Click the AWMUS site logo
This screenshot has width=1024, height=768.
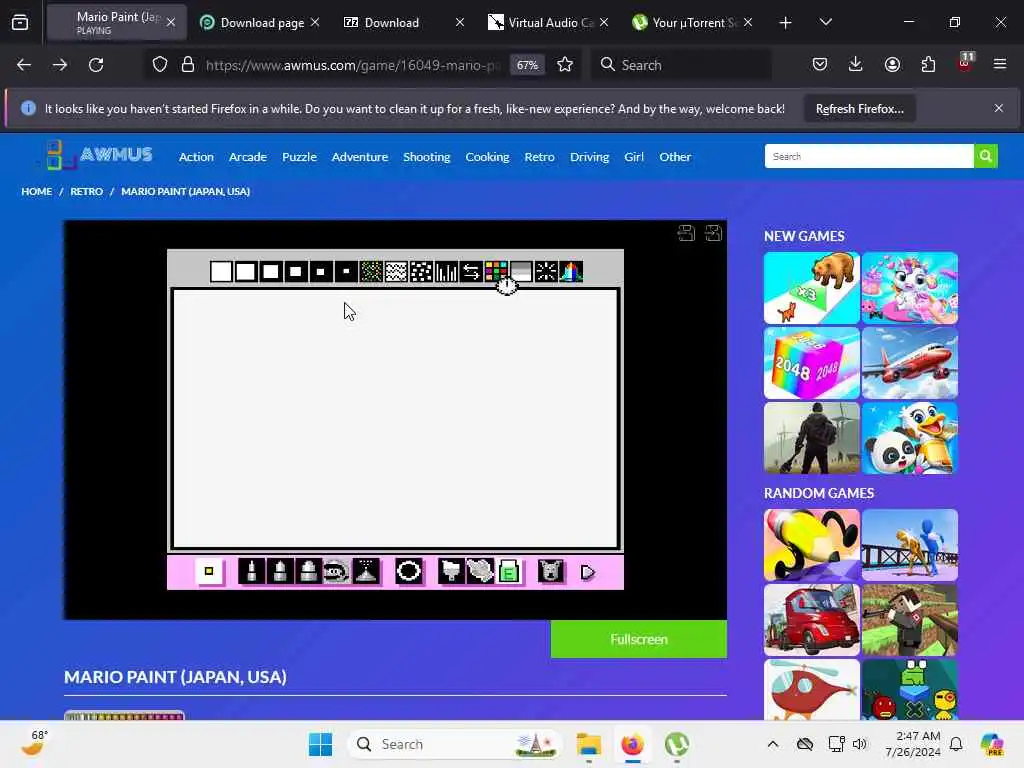pos(99,155)
